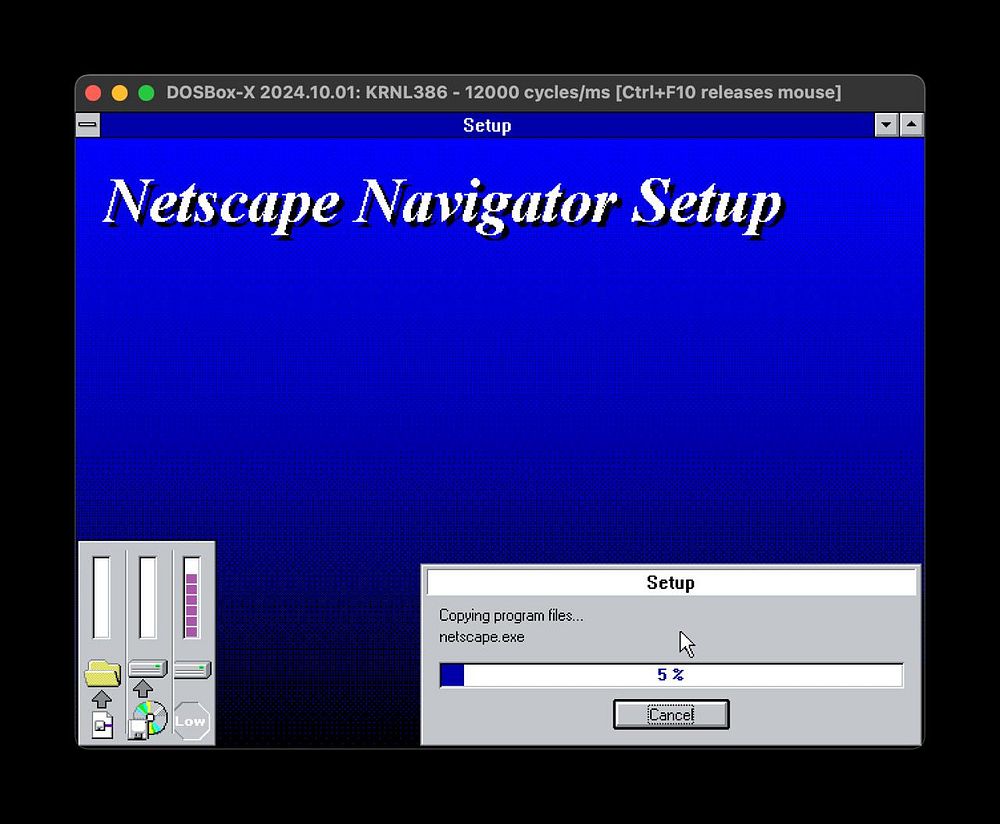The height and width of the screenshot is (824, 1000).
Task: Click the Copying program files label
Action: (x=511, y=615)
